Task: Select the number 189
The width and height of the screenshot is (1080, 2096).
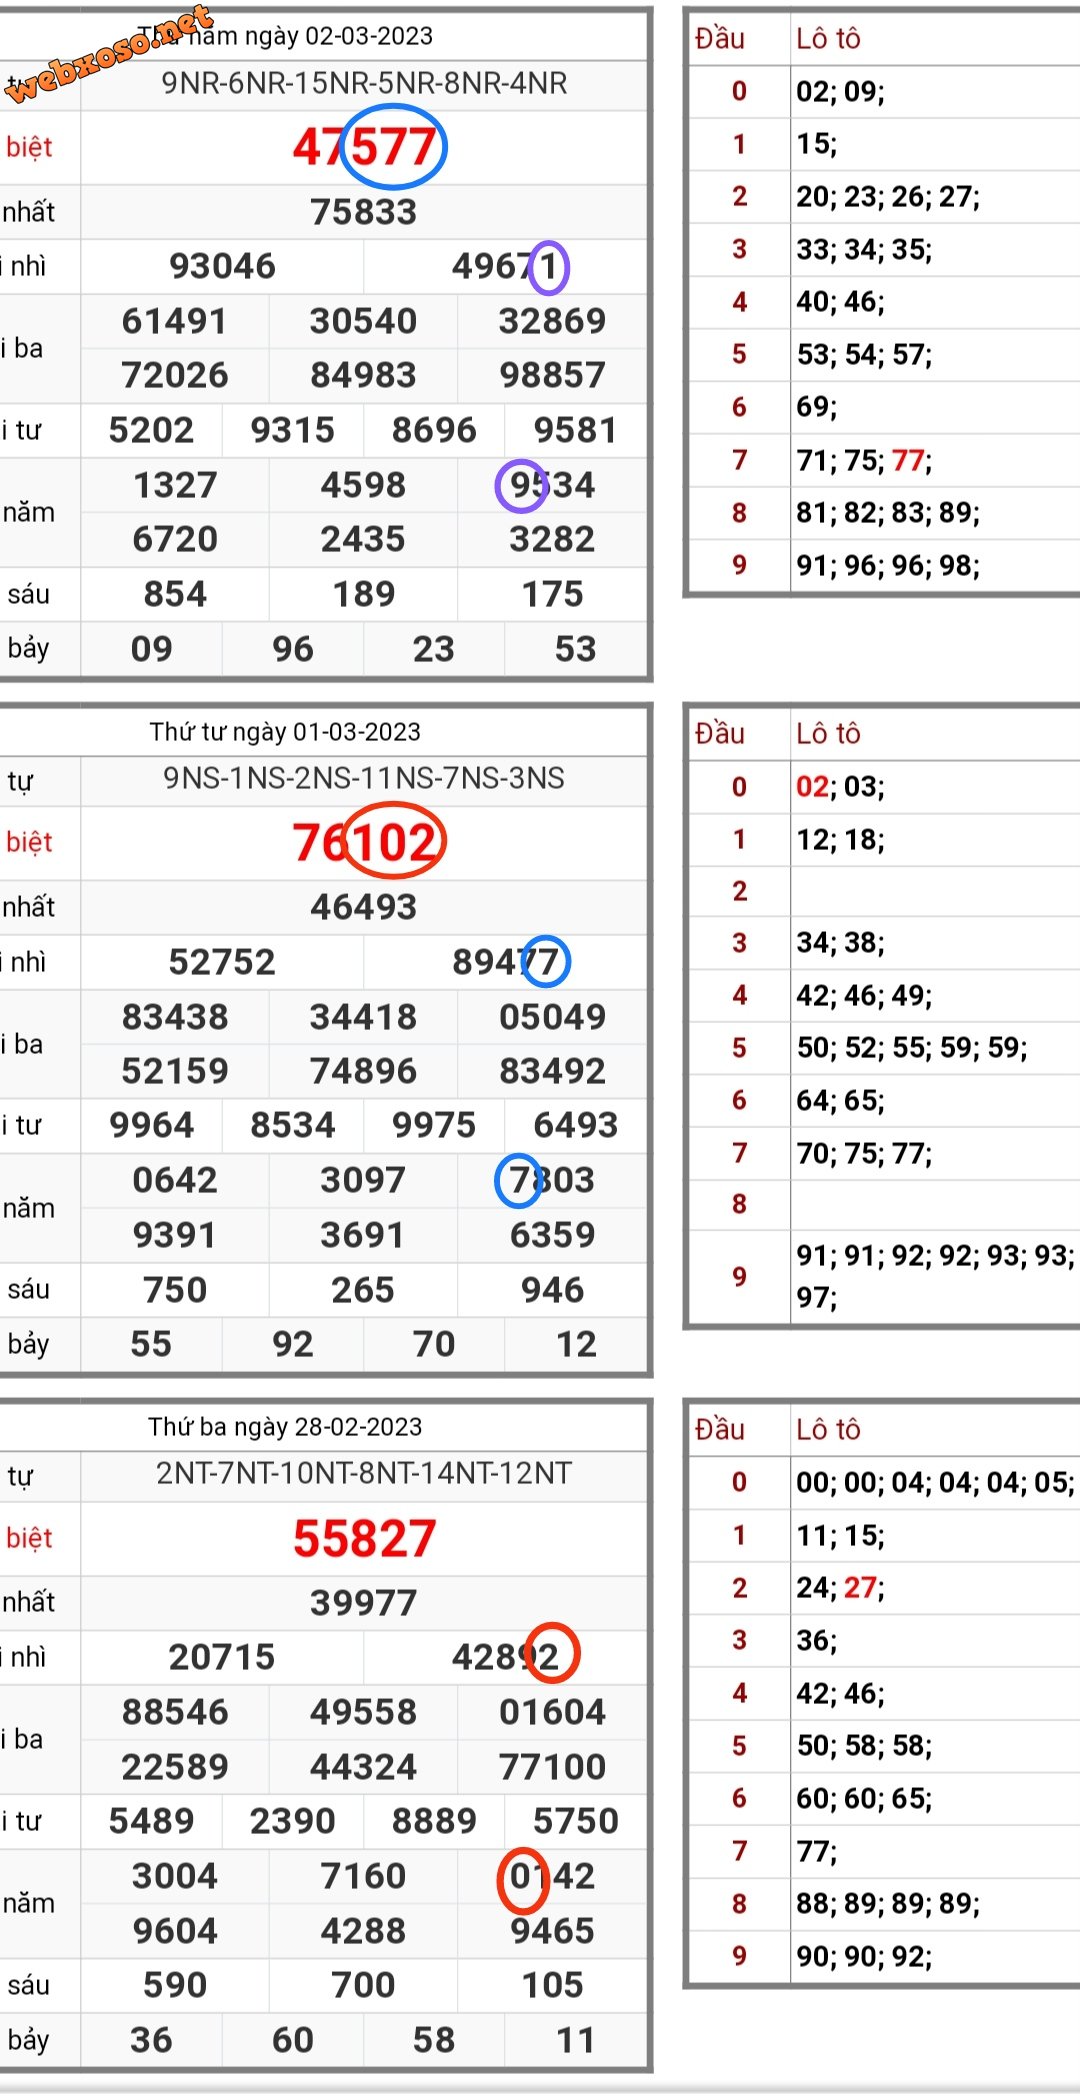Action: [364, 594]
